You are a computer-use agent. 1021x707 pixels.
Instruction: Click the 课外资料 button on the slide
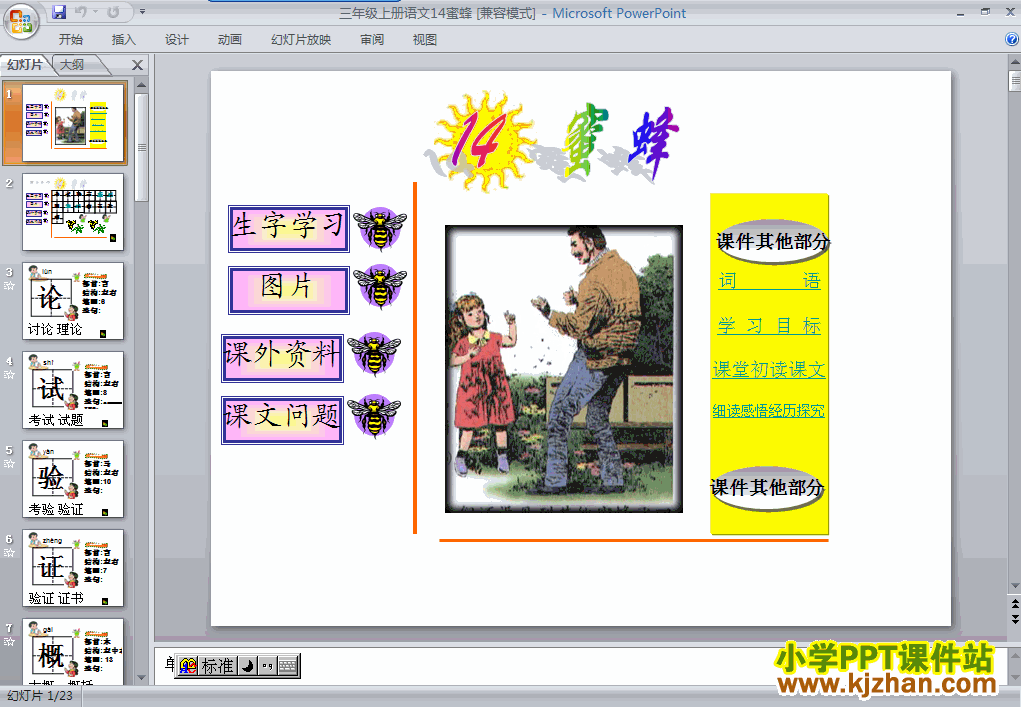282,358
